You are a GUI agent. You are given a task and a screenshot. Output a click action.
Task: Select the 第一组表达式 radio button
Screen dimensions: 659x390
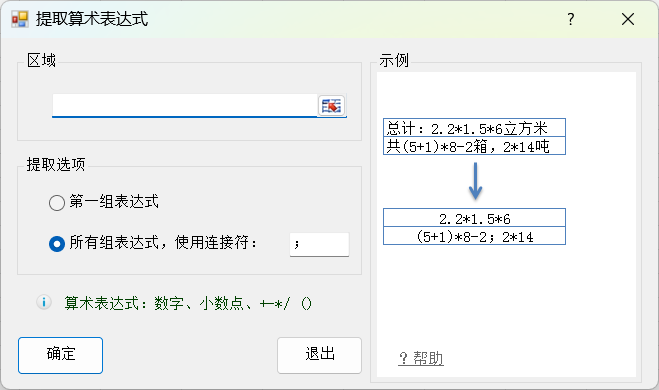tap(57, 203)
